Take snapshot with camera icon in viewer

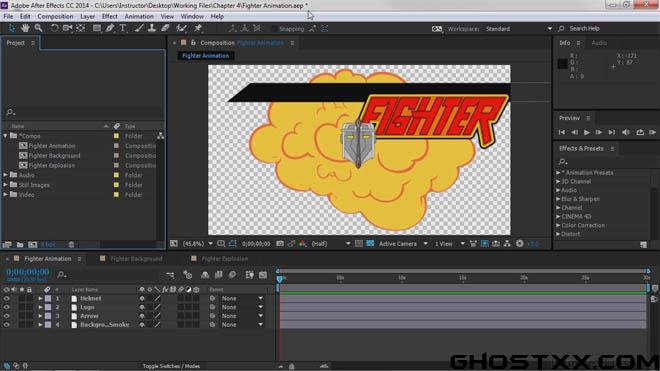click(x=279, y=244)
